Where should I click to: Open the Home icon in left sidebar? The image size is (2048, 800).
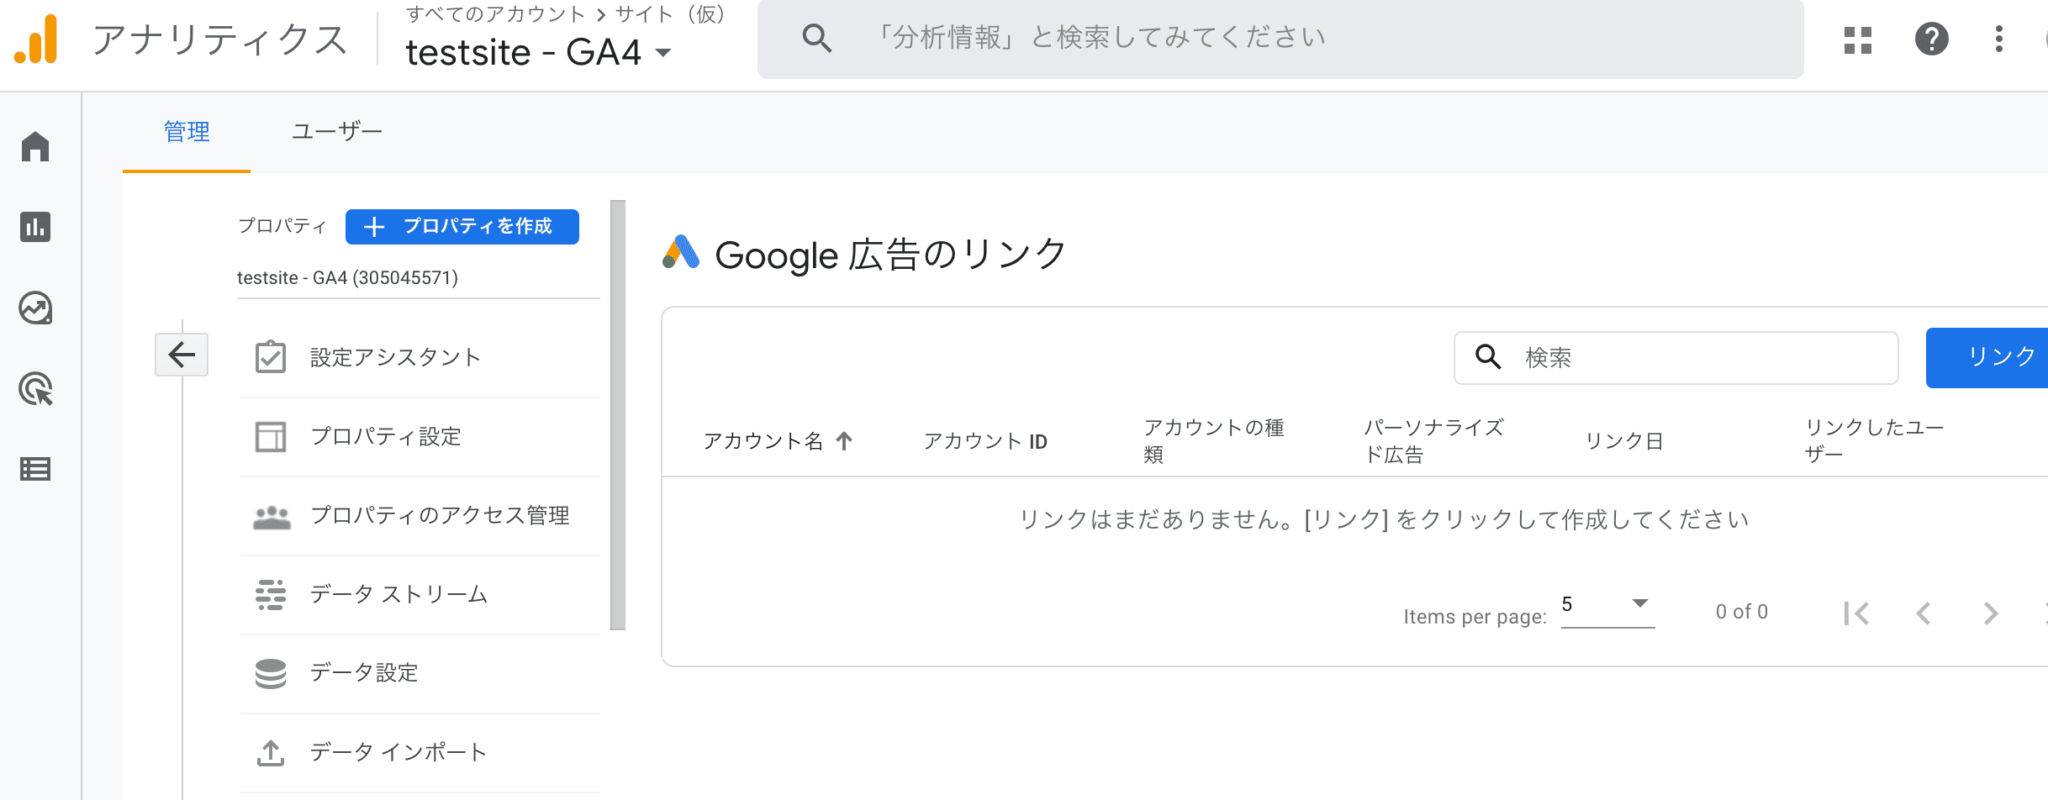pos(35,147)
